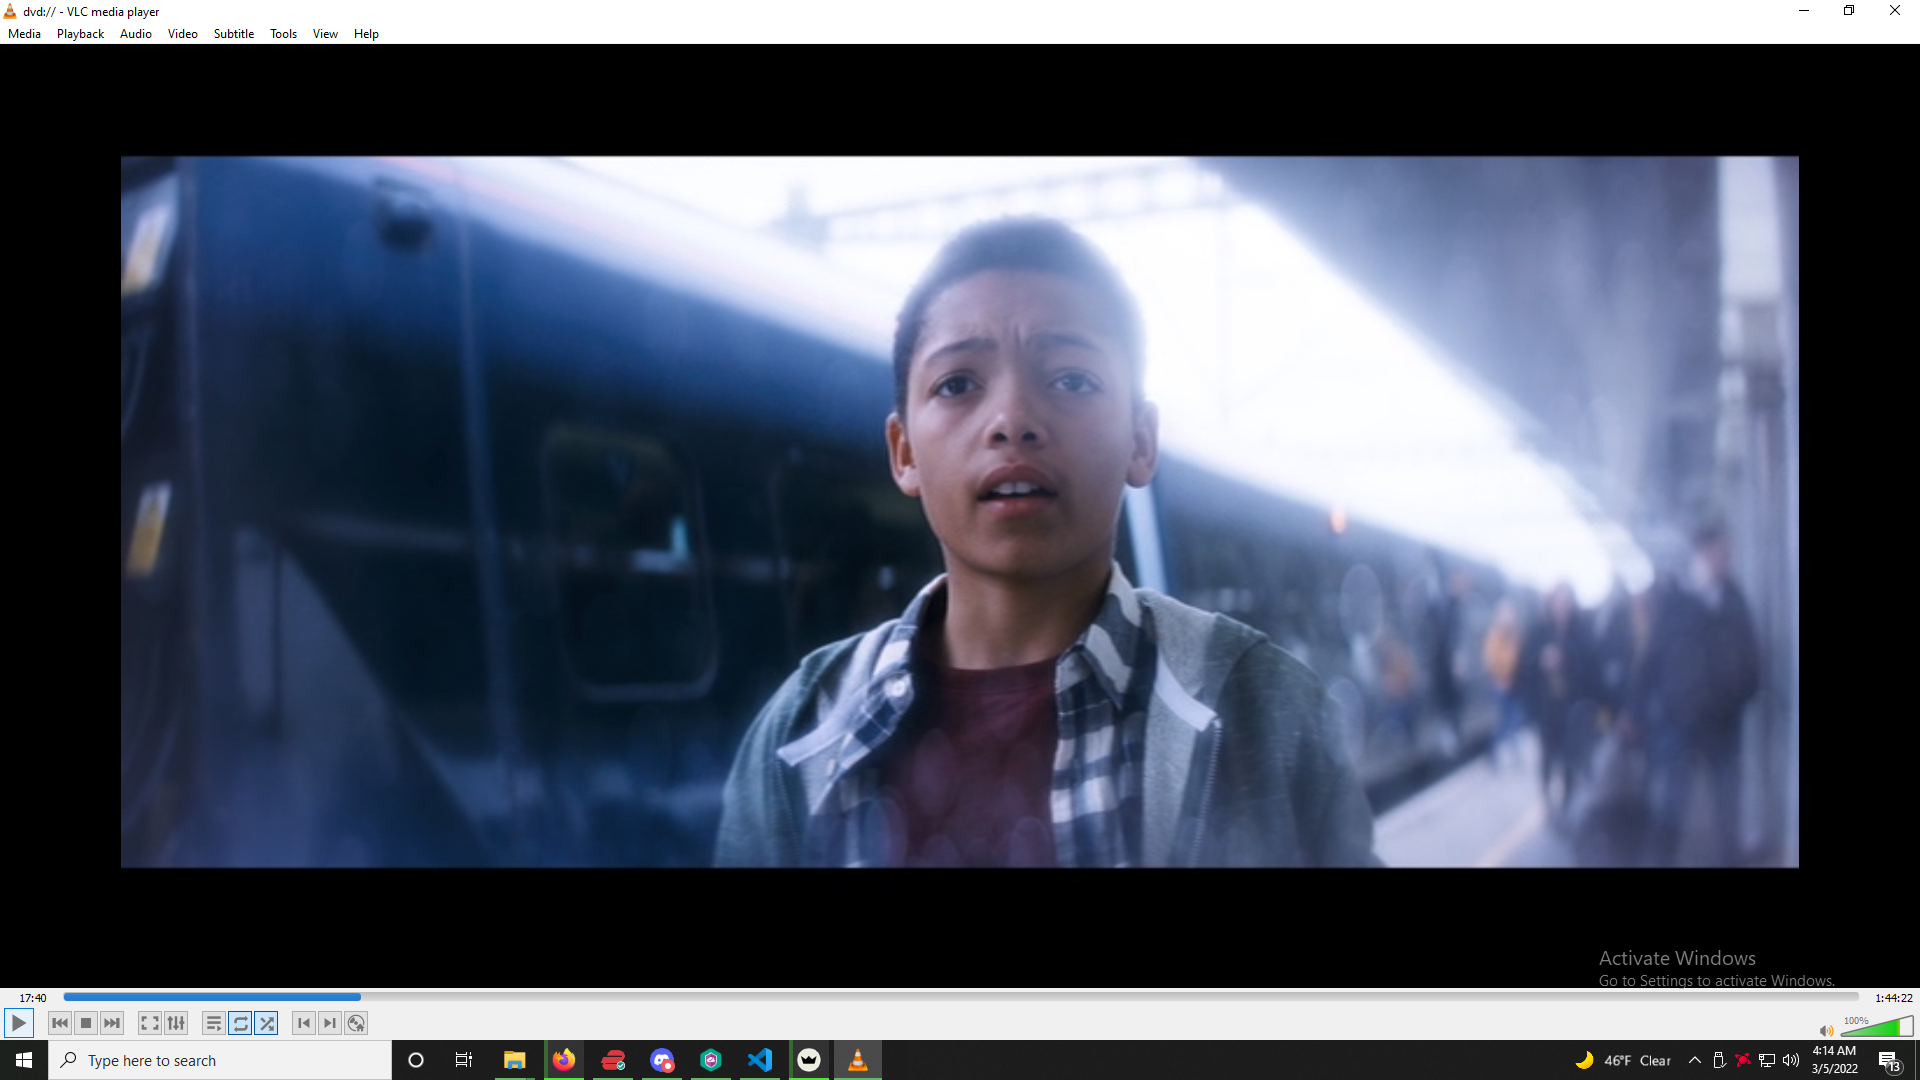1920x1080 pixels.
Task: Open the notification center with 13 alerts
Action: point(1889,1061)
